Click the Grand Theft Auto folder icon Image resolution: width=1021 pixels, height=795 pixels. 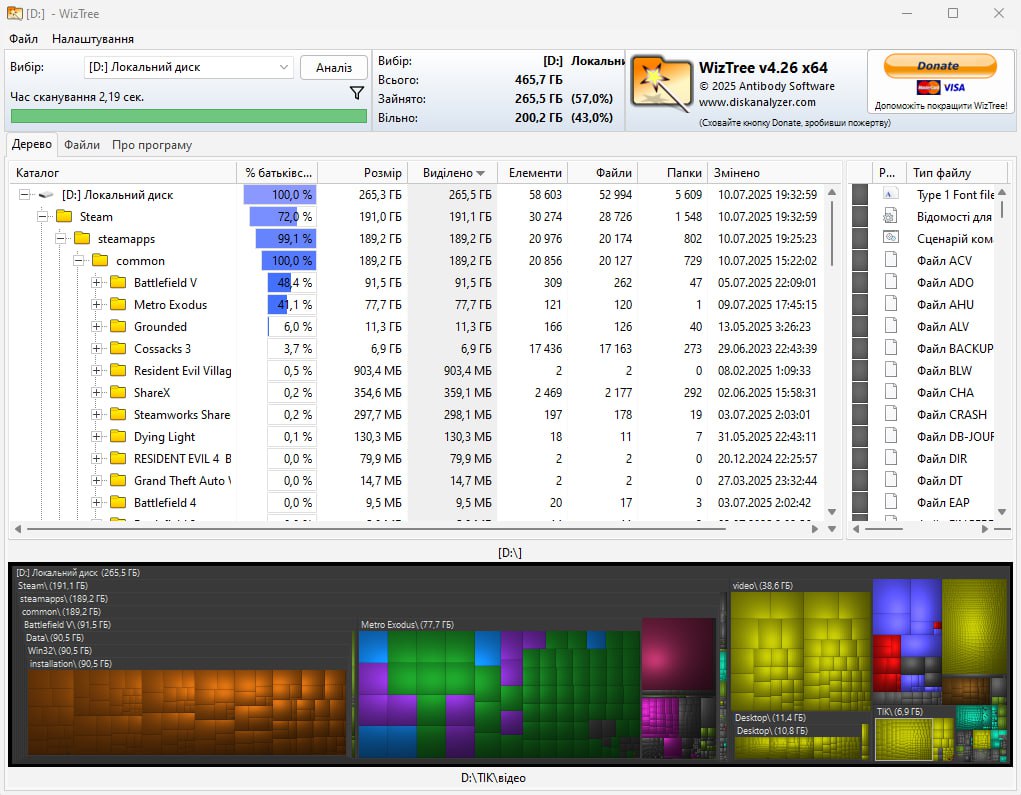[x=118, y=480]
